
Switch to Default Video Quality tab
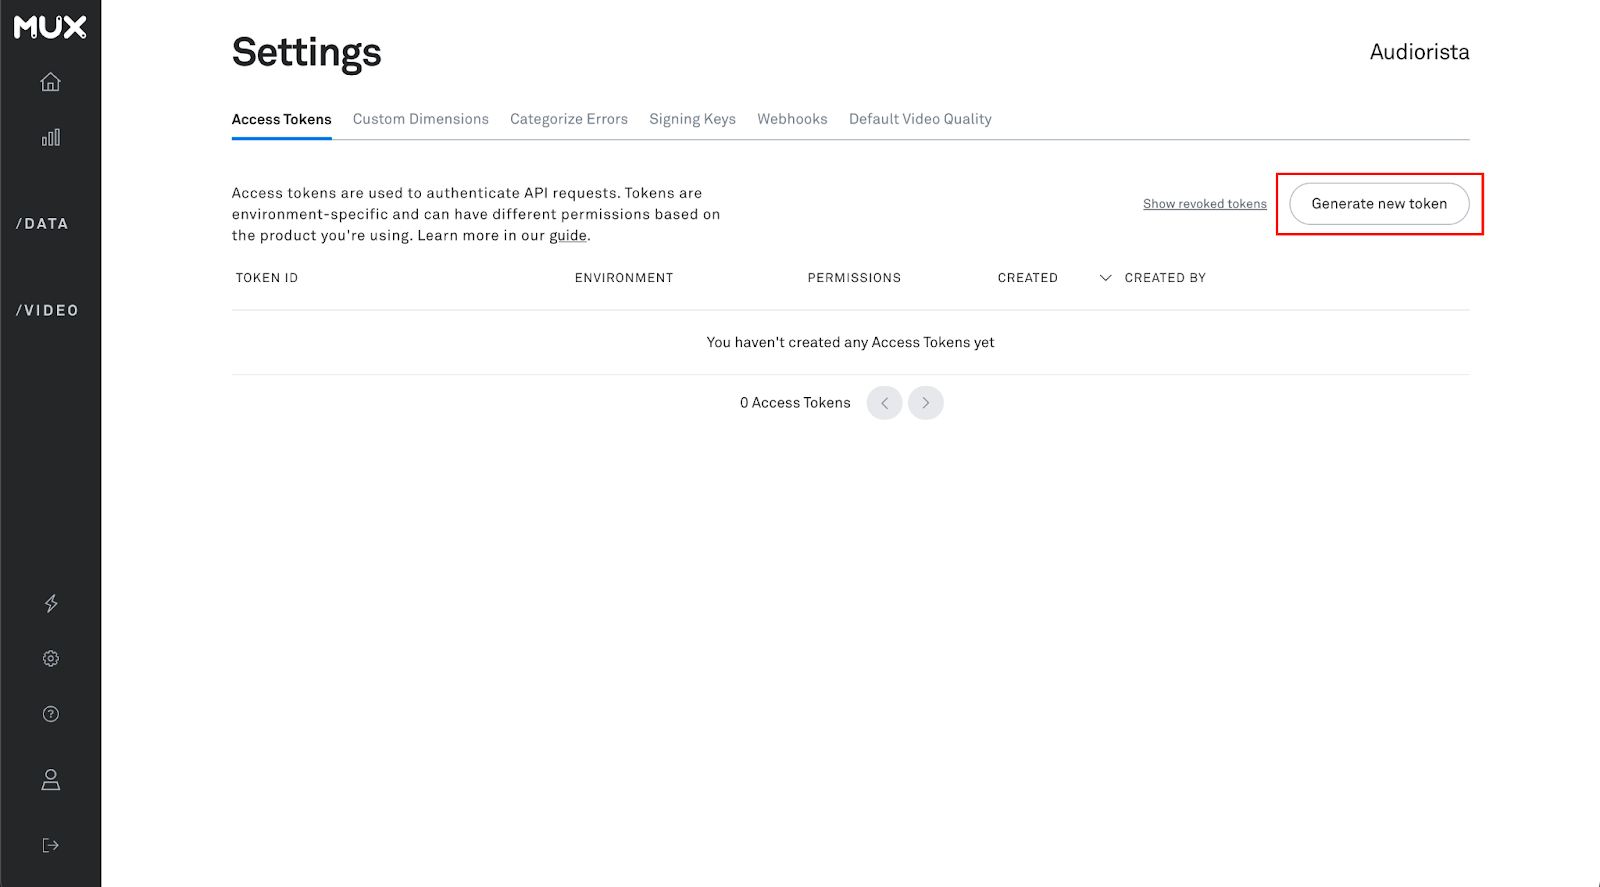920,119
